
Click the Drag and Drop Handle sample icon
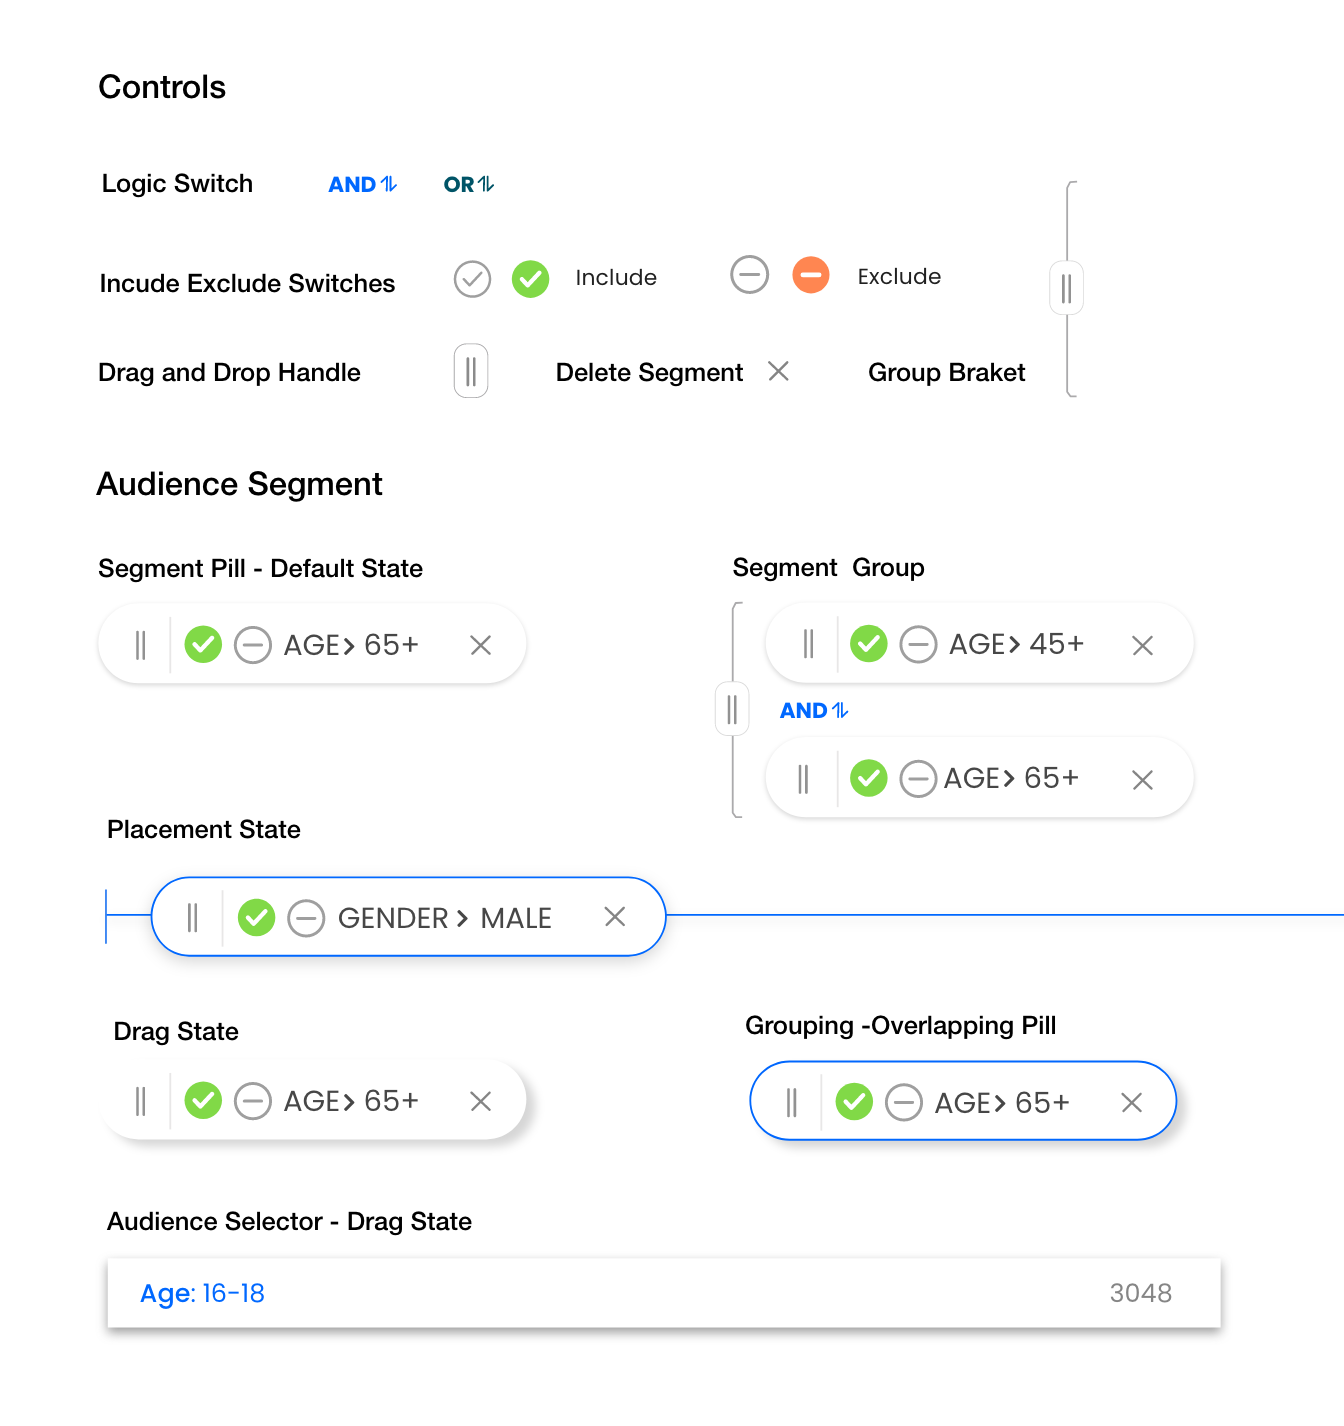[x=471, y=371]
